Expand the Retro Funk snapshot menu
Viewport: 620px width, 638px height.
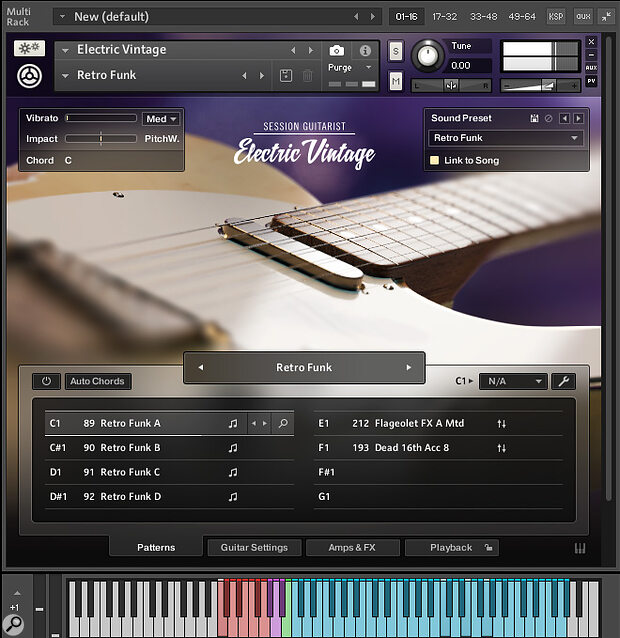(65, 76)
